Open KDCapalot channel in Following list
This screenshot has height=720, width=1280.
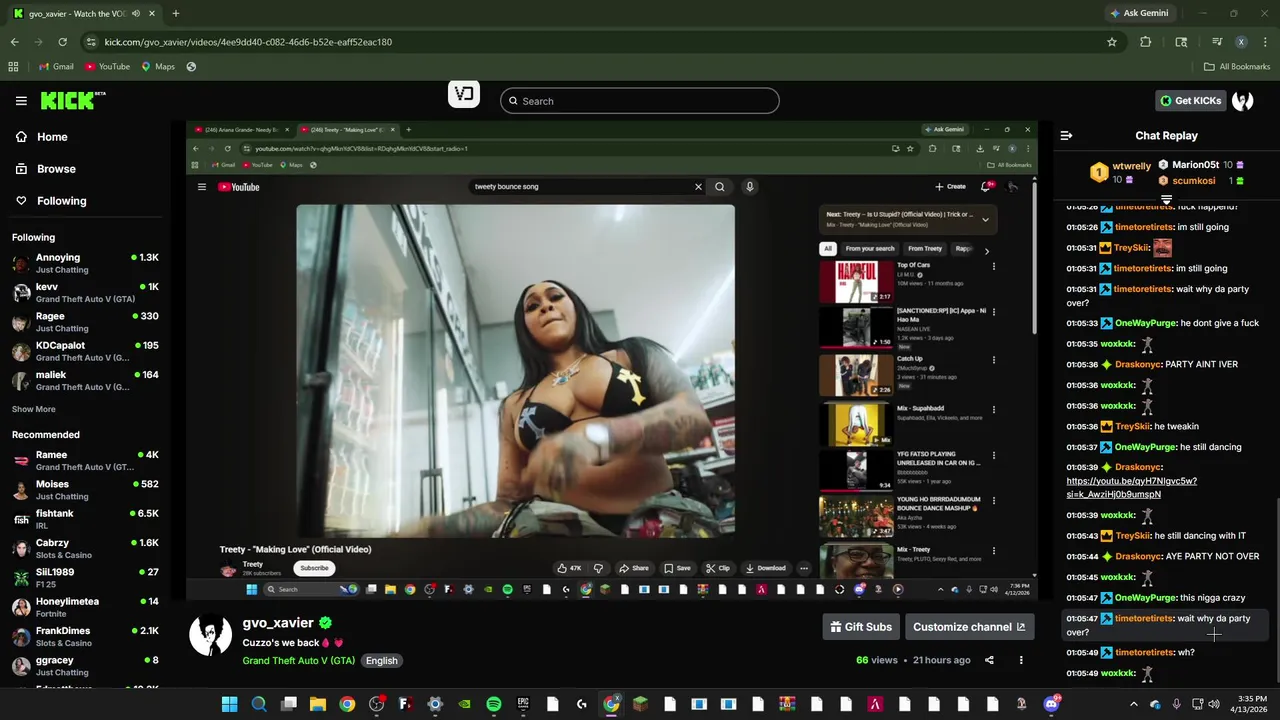(85, 351)
